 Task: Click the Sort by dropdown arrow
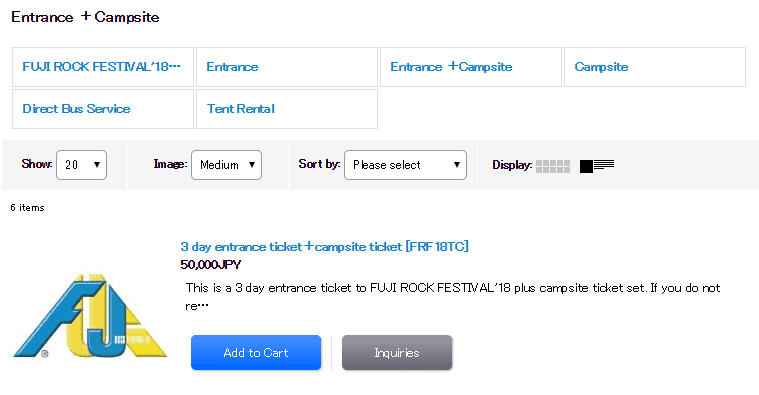(456, 165)
